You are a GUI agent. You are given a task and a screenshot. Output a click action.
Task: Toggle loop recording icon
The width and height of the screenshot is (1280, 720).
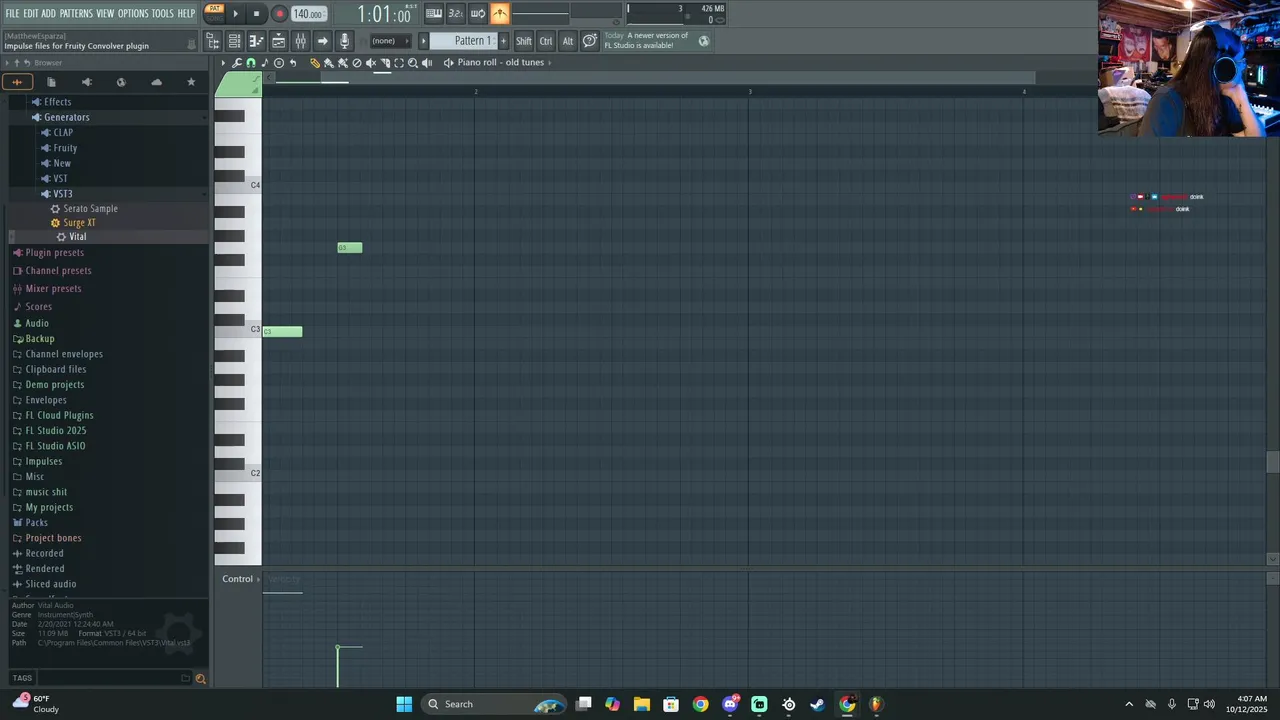[x=478, y=13]
